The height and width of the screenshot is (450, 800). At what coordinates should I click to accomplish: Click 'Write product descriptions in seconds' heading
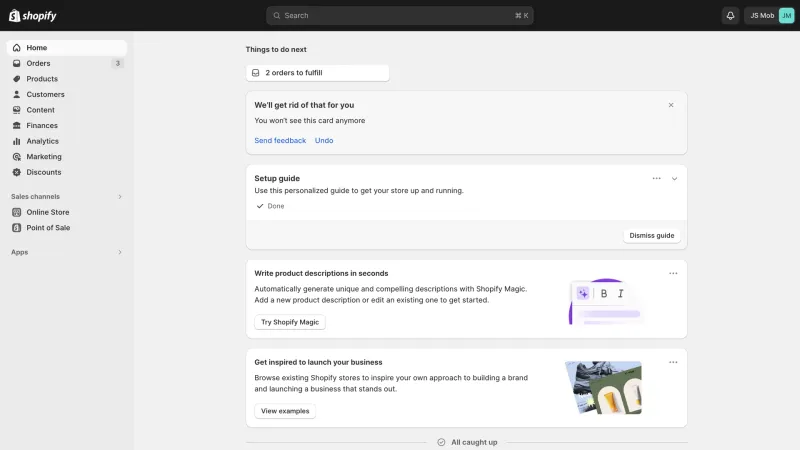click(321, 273)
